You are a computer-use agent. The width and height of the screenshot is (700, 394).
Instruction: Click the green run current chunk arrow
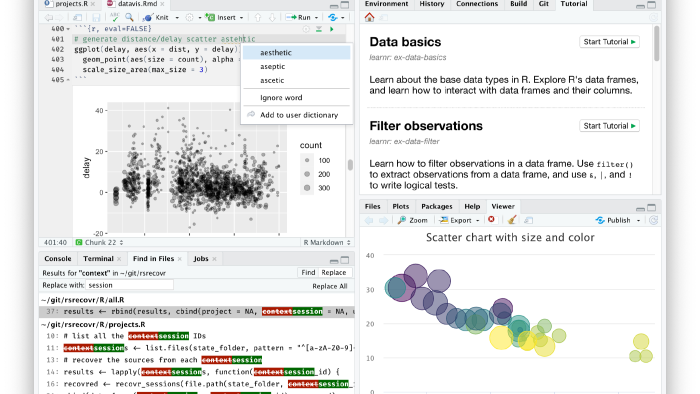pyautogui.click(x=332, y=29)
